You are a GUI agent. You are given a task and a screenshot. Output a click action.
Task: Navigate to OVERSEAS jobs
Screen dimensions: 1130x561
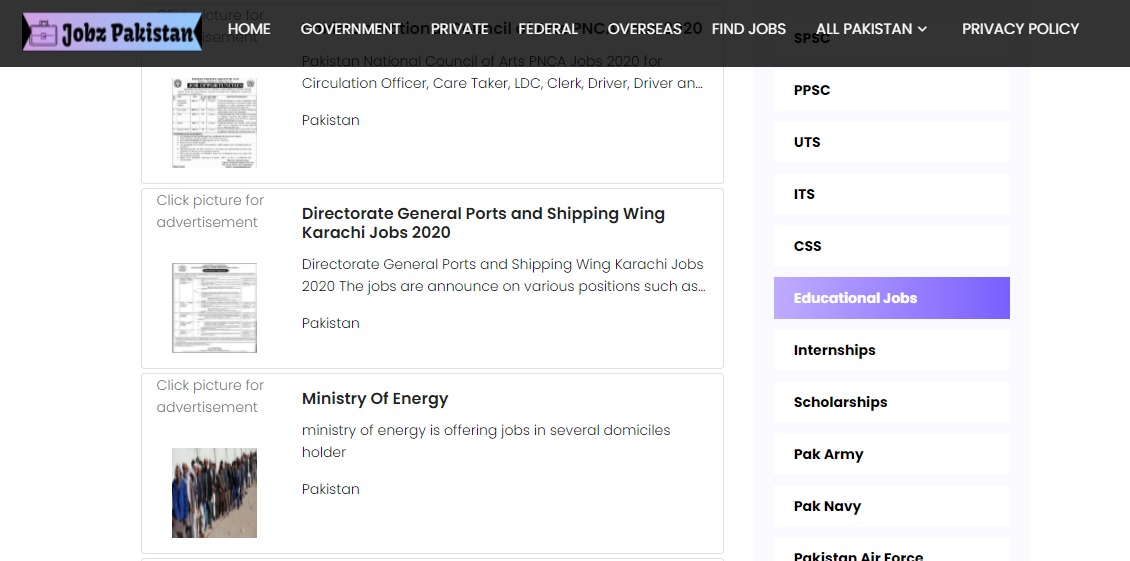pyautogui.click(x=644, y=29)
